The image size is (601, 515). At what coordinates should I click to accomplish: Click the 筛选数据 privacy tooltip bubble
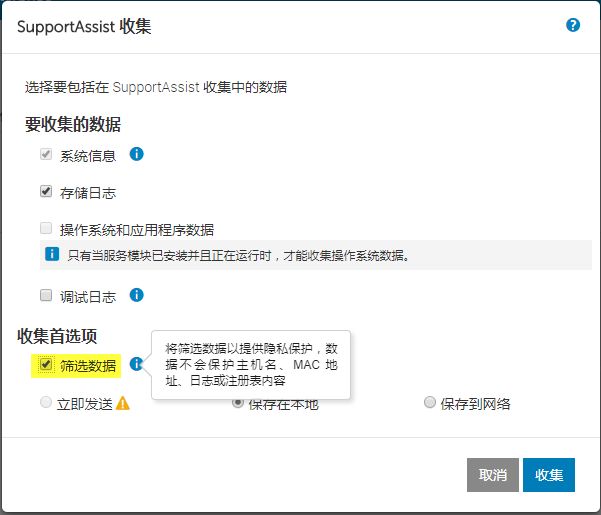point(252,365)
